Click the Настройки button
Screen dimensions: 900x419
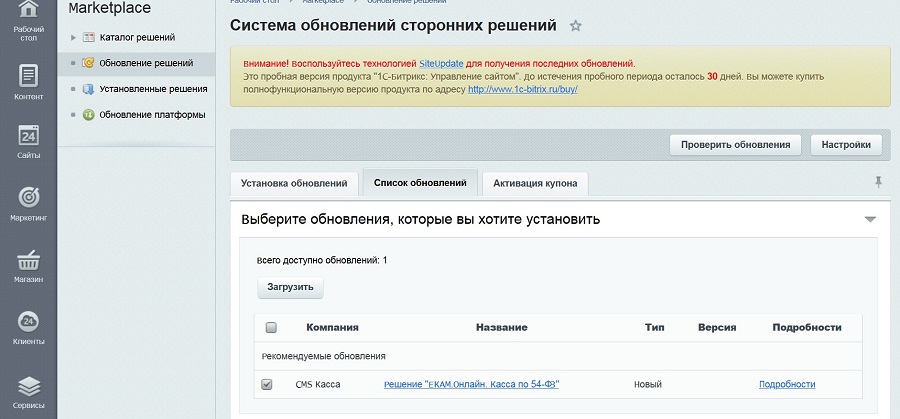(846, 145)
